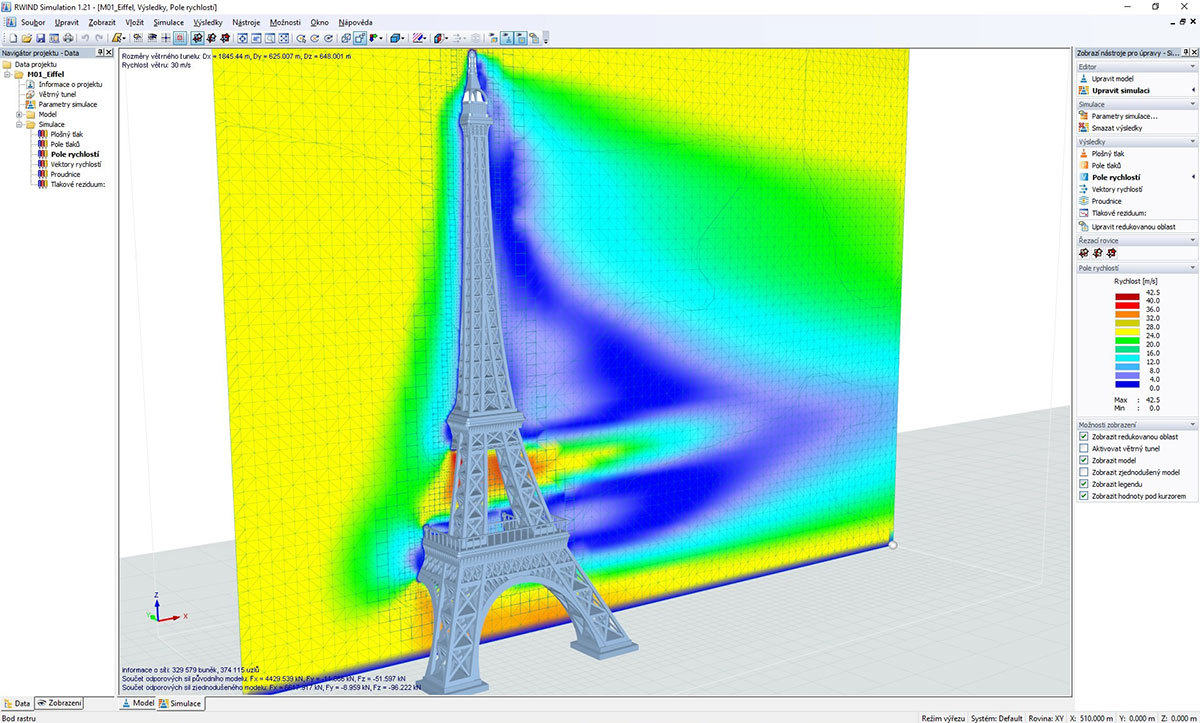Click the Parametry simulace icon in navigator
1200x723 pixels.
[31, 104]
